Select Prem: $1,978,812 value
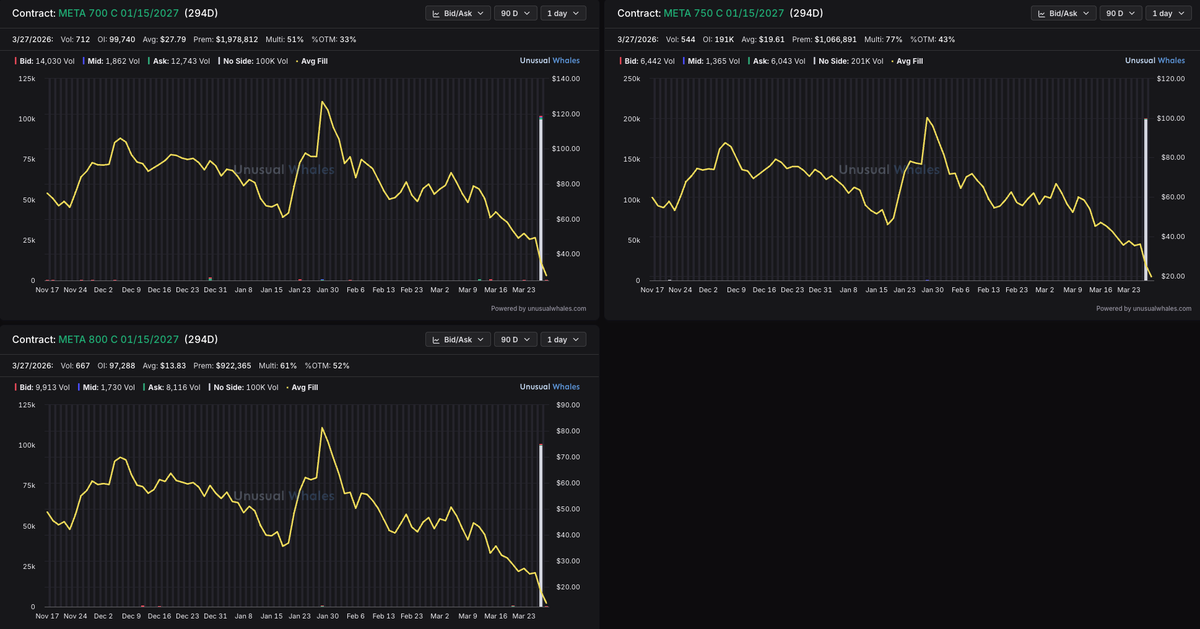Screen dimensions: 1200x629 point(226,39)
